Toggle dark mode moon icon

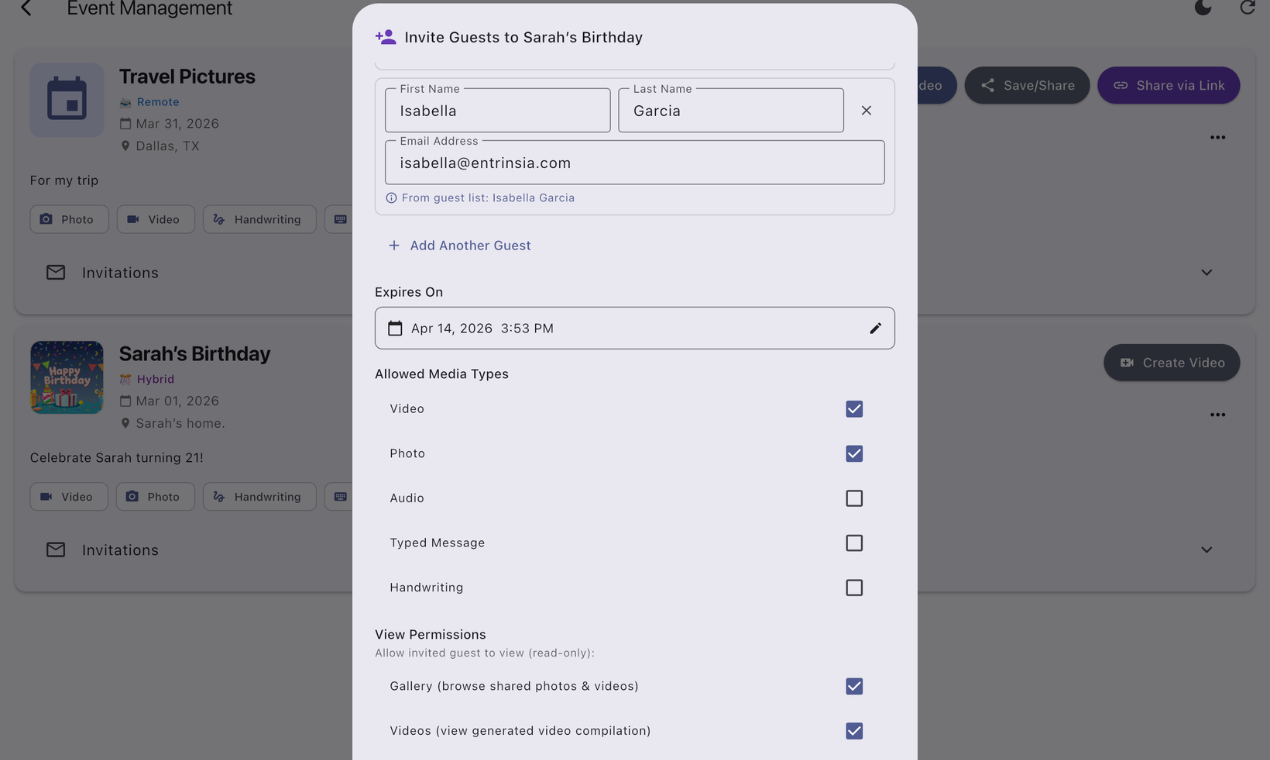pyautogui.click(x=1203, y=8)
